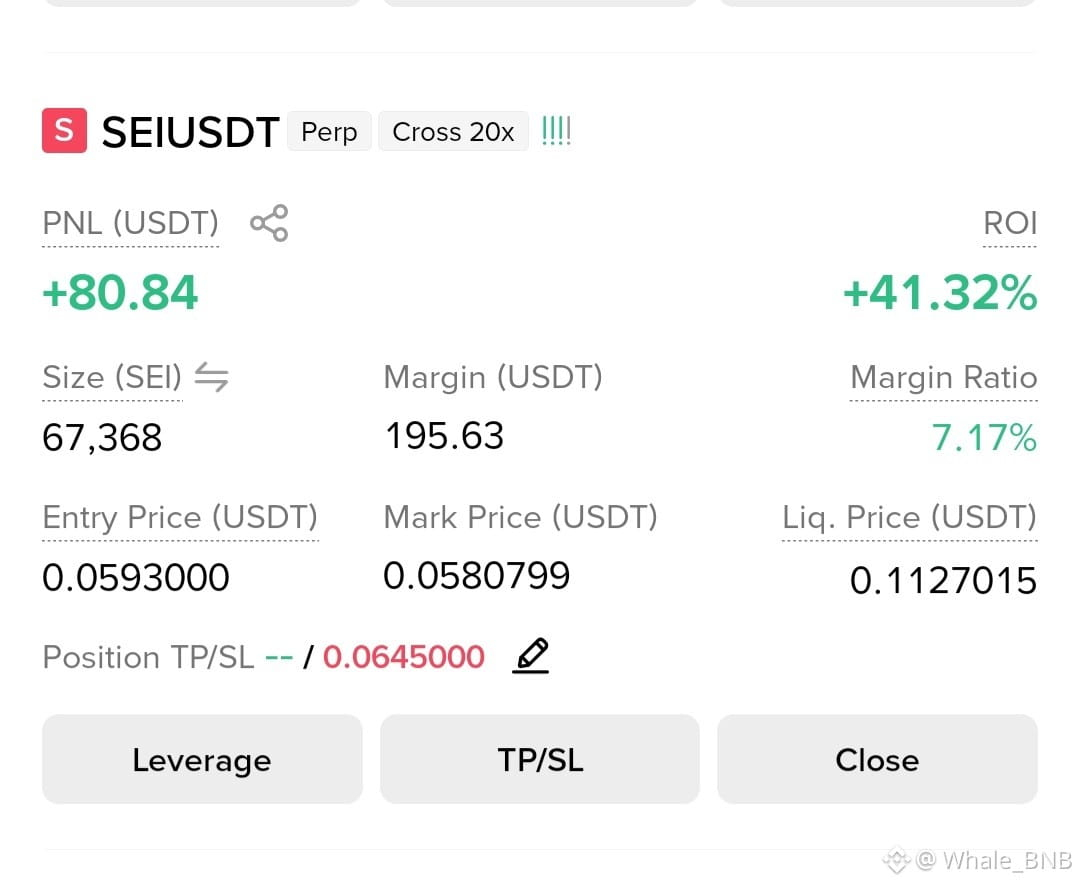Select the Perp tag

tap(329, 131)
